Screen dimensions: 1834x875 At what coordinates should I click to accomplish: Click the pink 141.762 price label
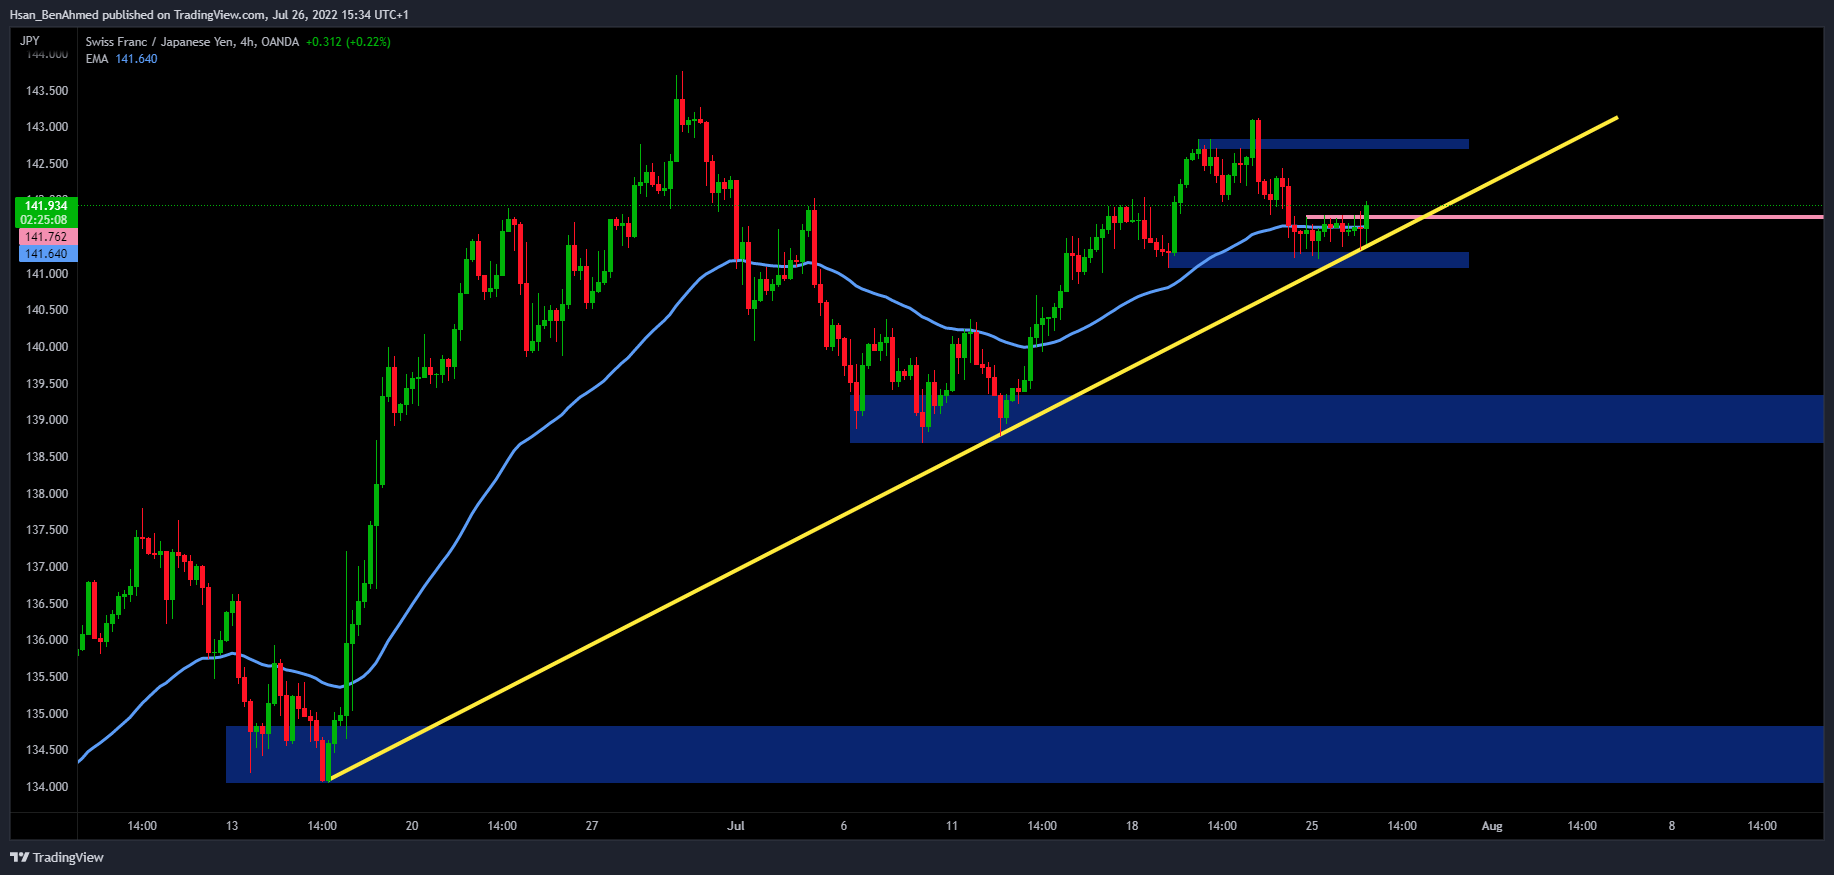point(47,237)
